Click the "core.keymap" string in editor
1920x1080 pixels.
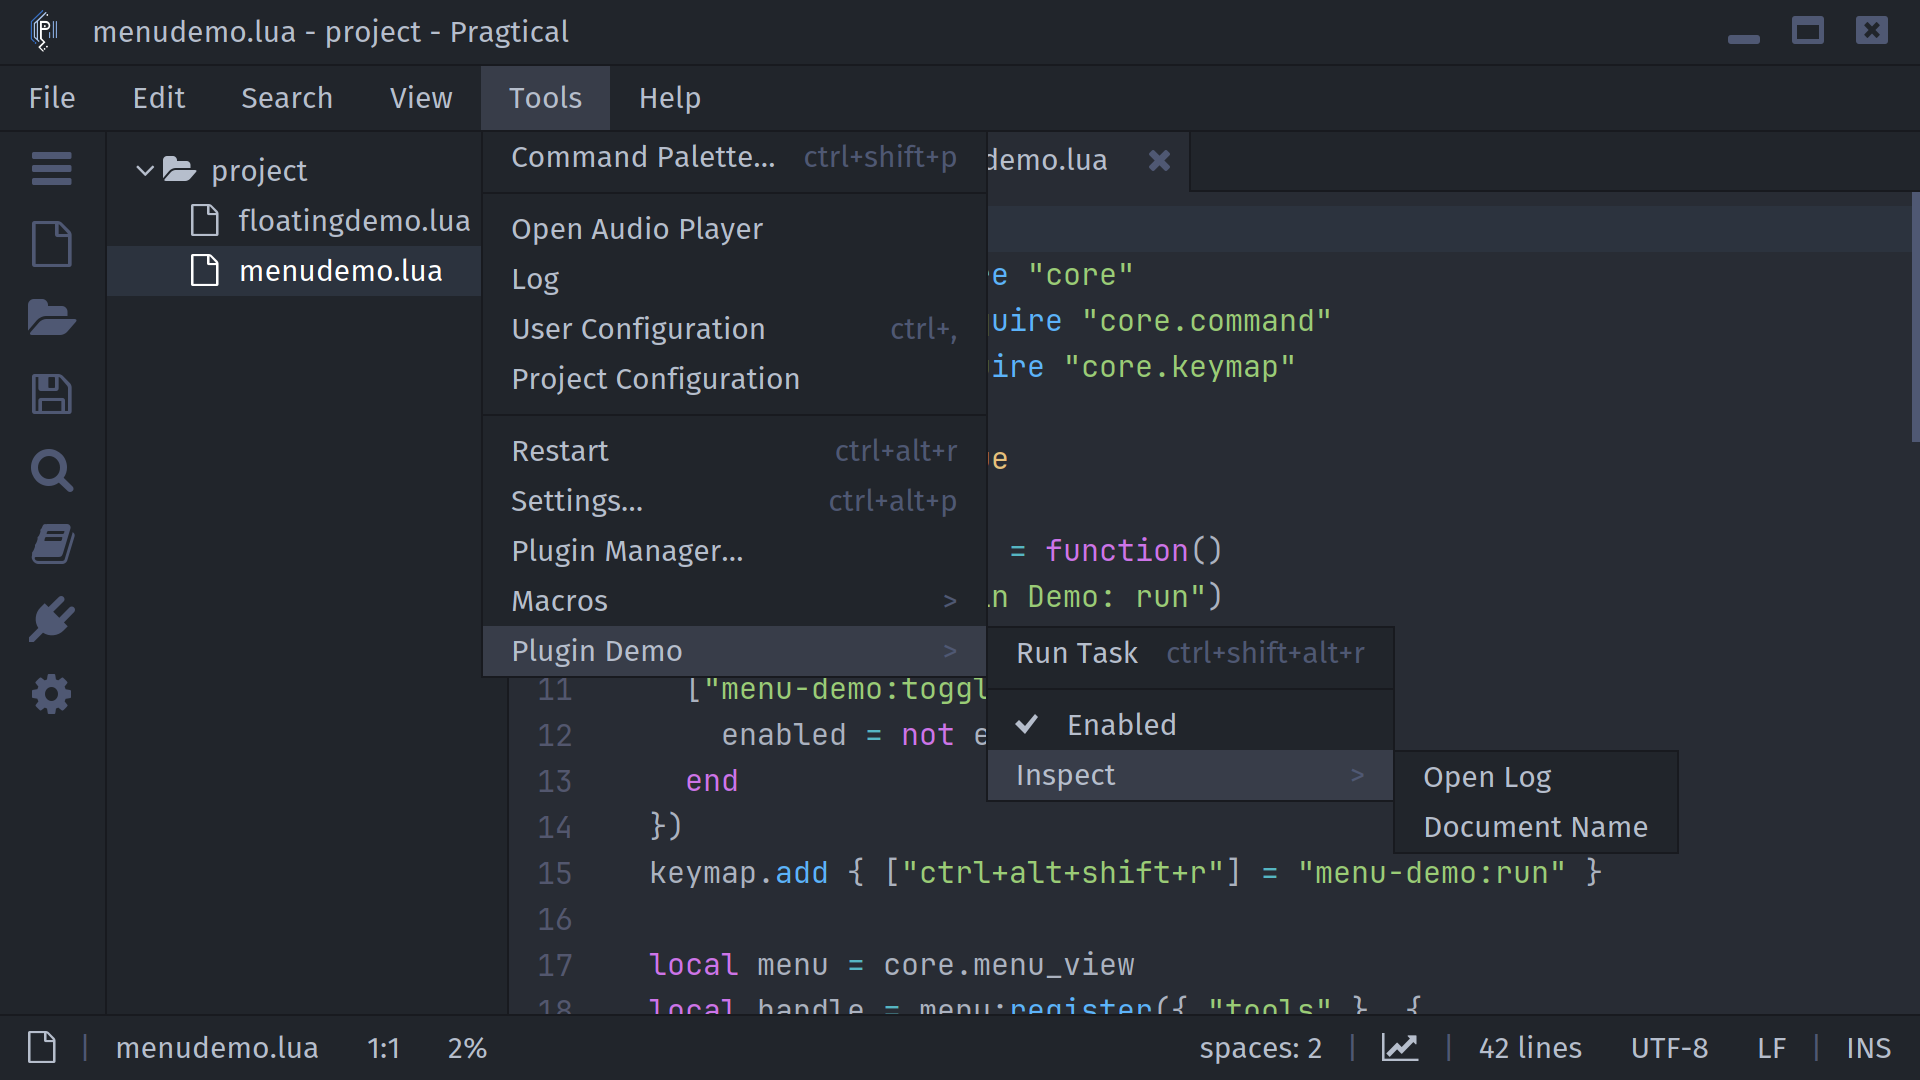point(1180,367)
